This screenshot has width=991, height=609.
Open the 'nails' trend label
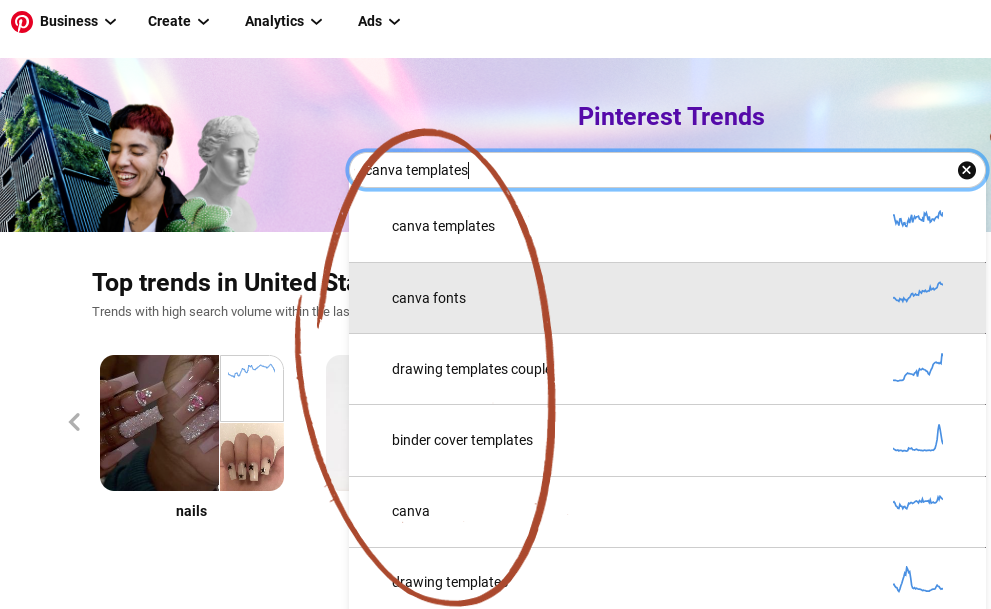coord(192,511)
